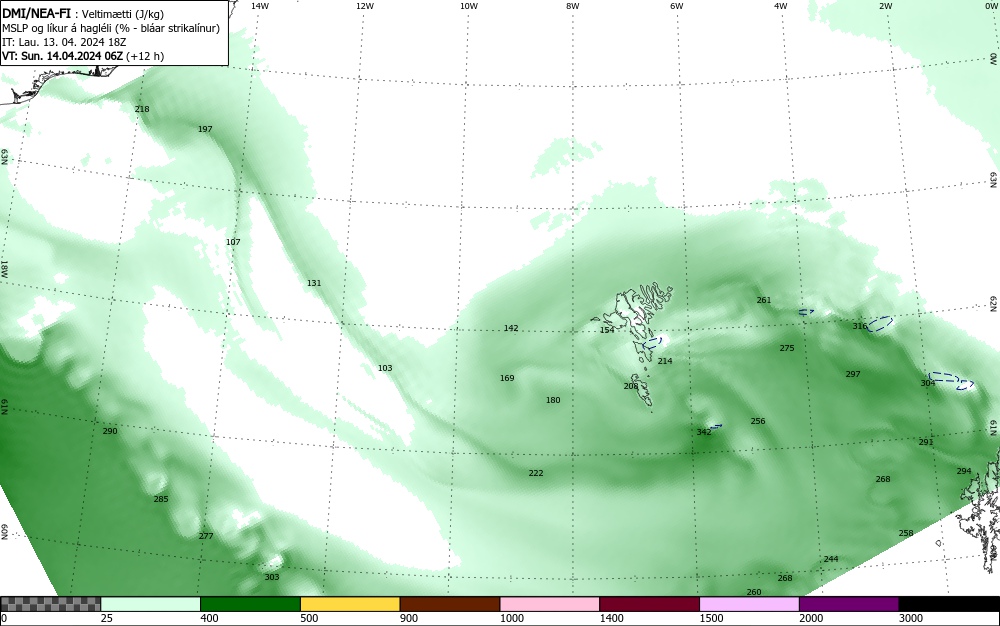The width and height of the screenshot is (1000, 626).
Task: Click the 290 value on the map
Action: [110, 432]
